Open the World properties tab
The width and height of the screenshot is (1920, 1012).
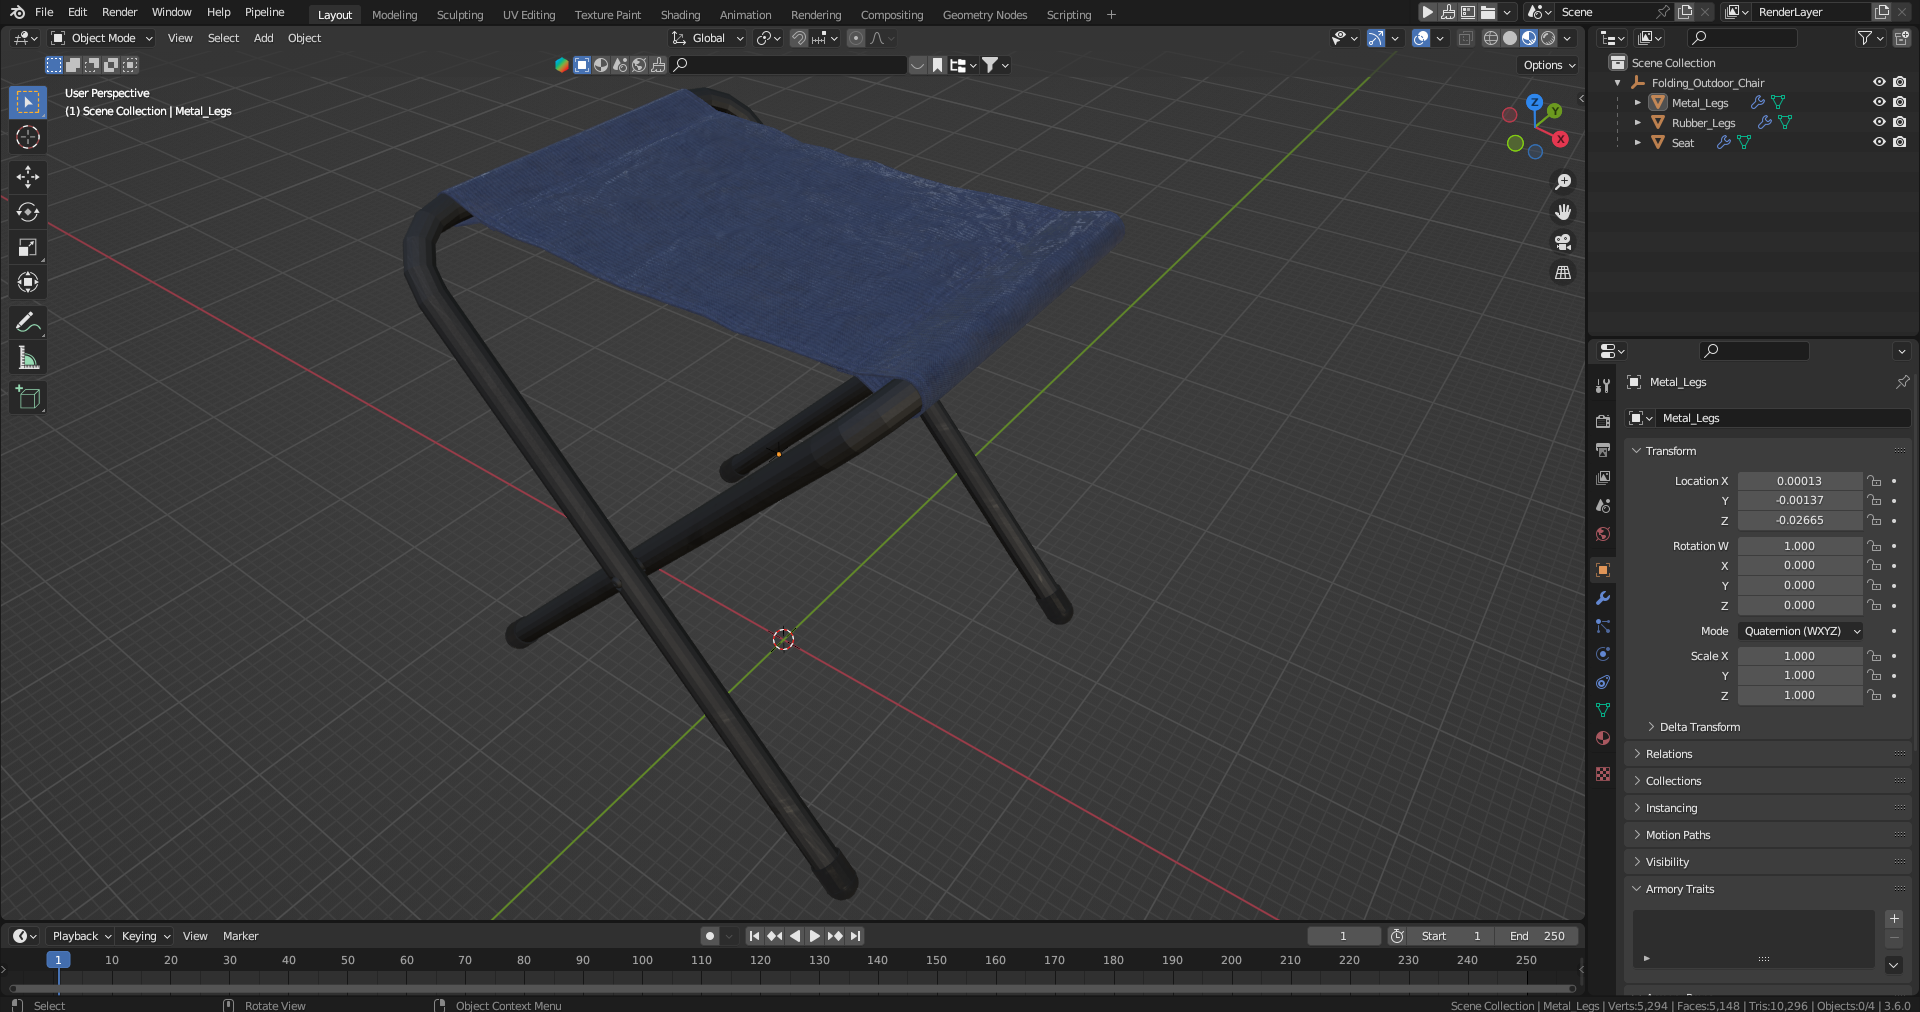pos(1603,534)
